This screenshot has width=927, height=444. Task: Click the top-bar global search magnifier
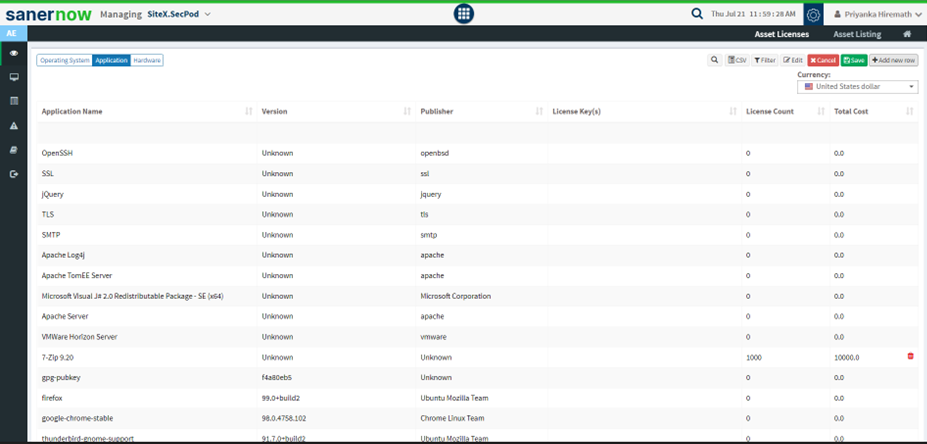(x=697, y=14)
